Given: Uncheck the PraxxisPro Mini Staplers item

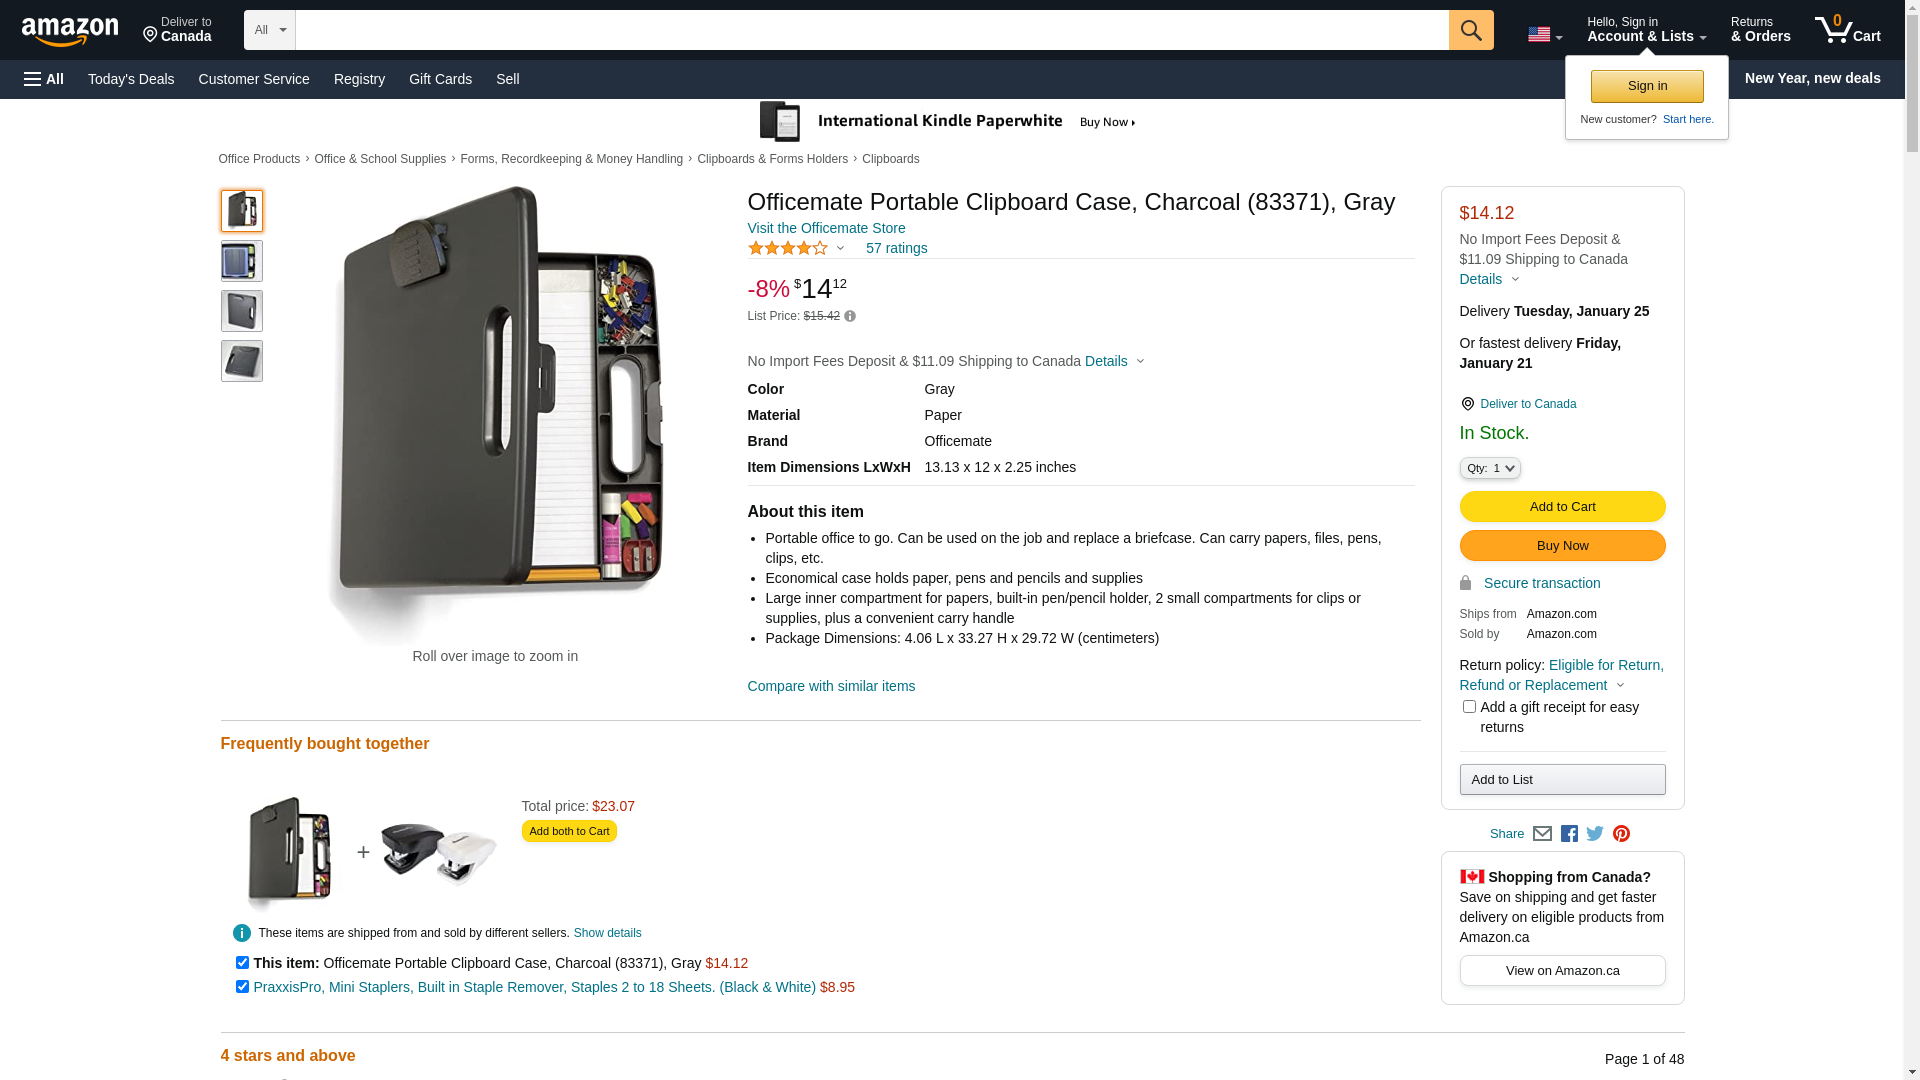Looking at the screenshot, I should [x=242, y=987].
